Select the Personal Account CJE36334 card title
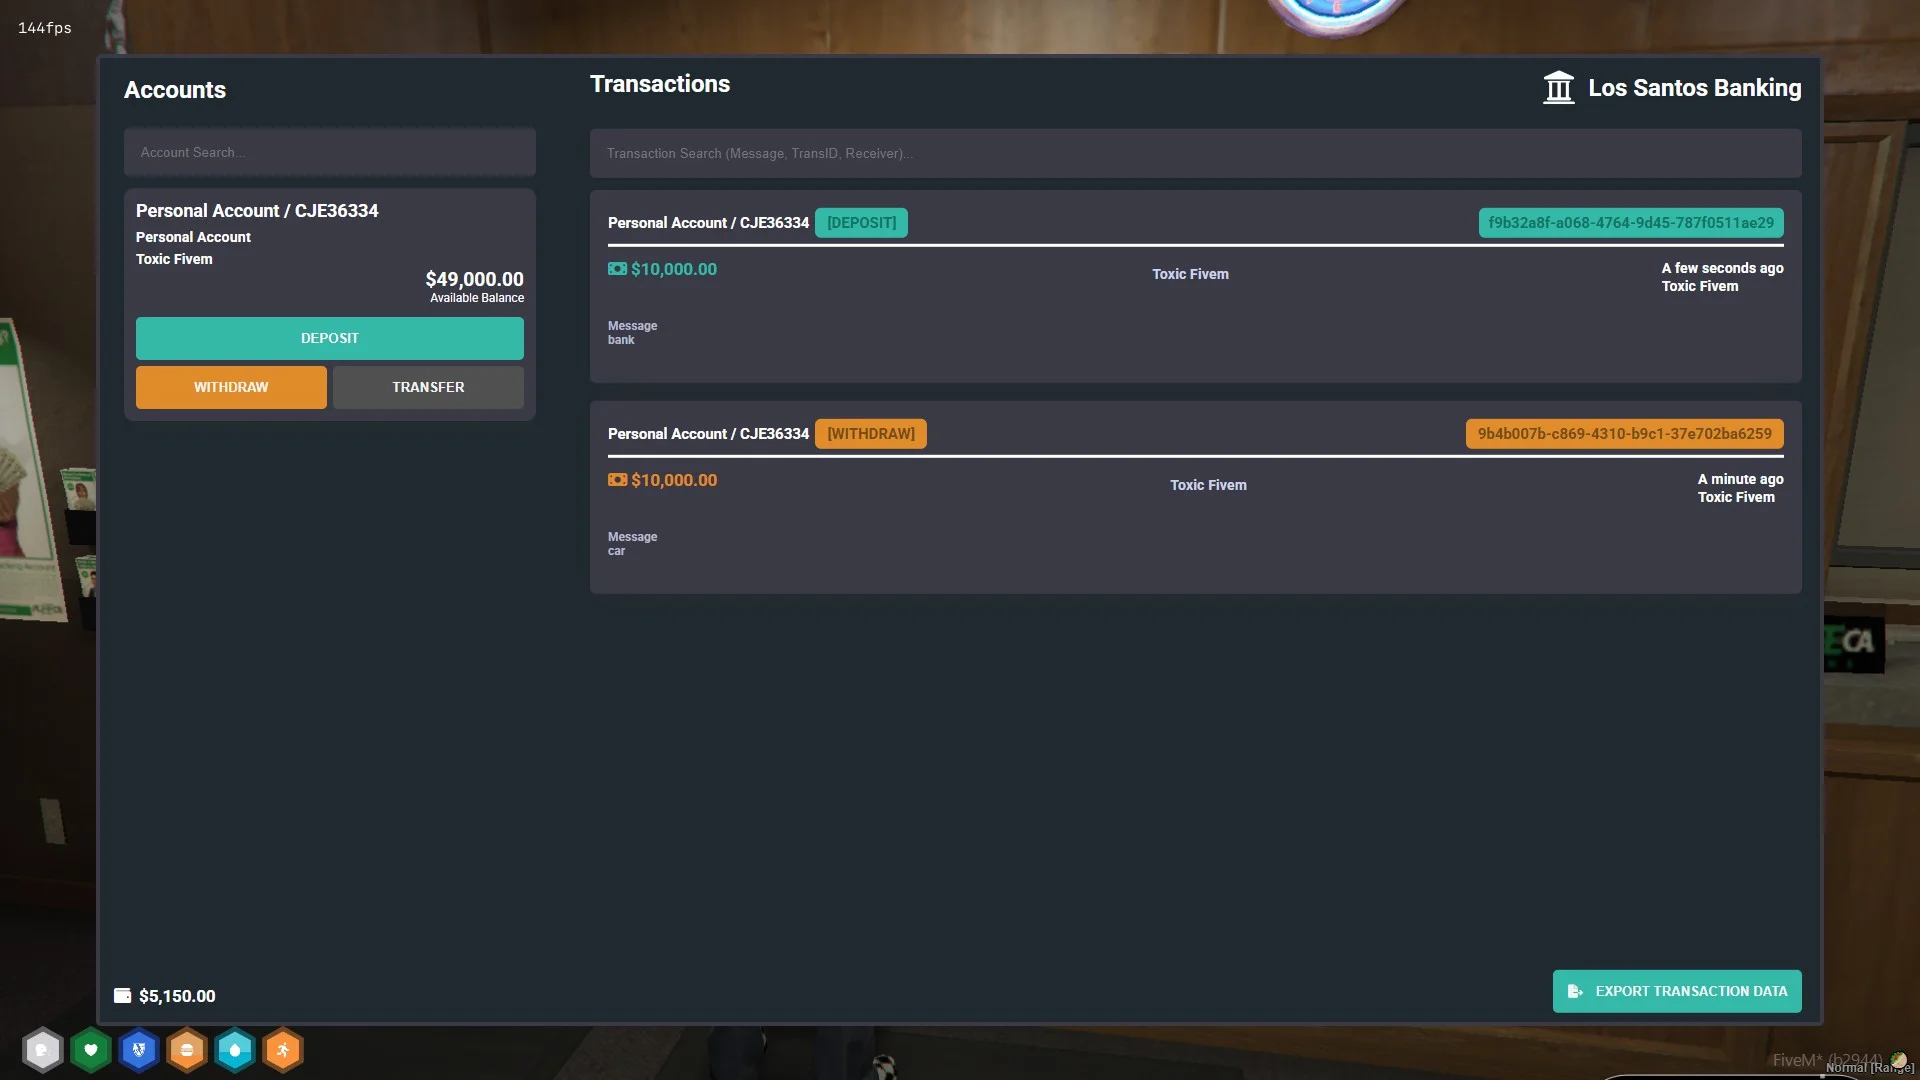Viewport: 1920px width, 1080px height. click(x=257, y=211)
